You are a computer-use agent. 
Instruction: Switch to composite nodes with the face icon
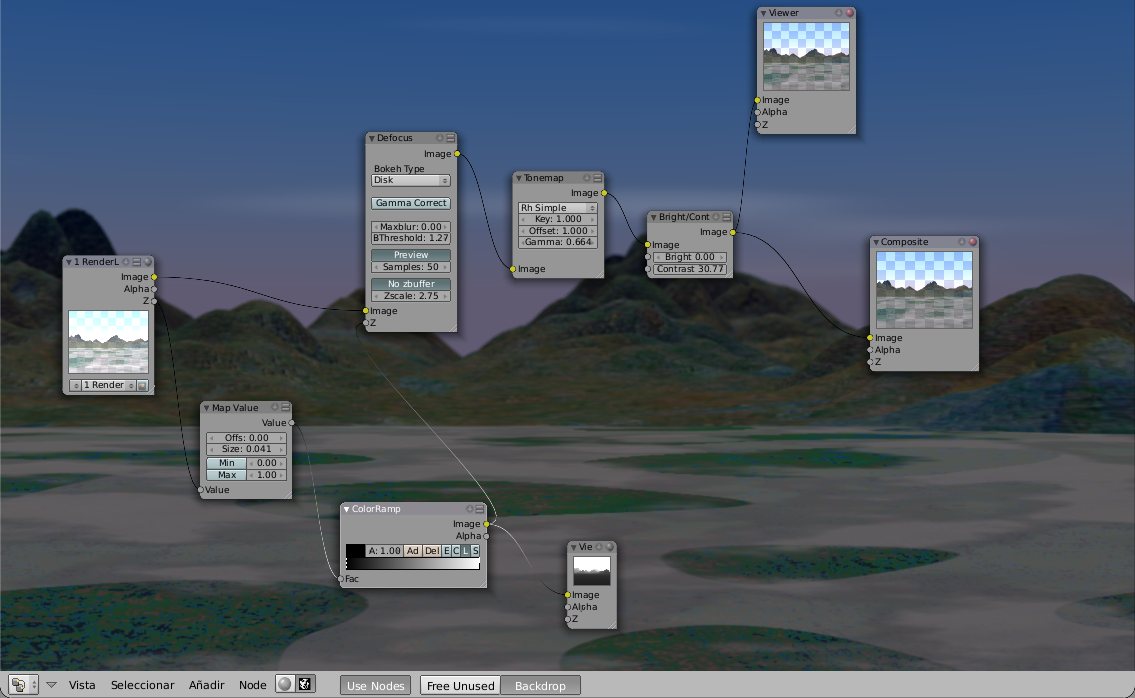pos(305,684)
